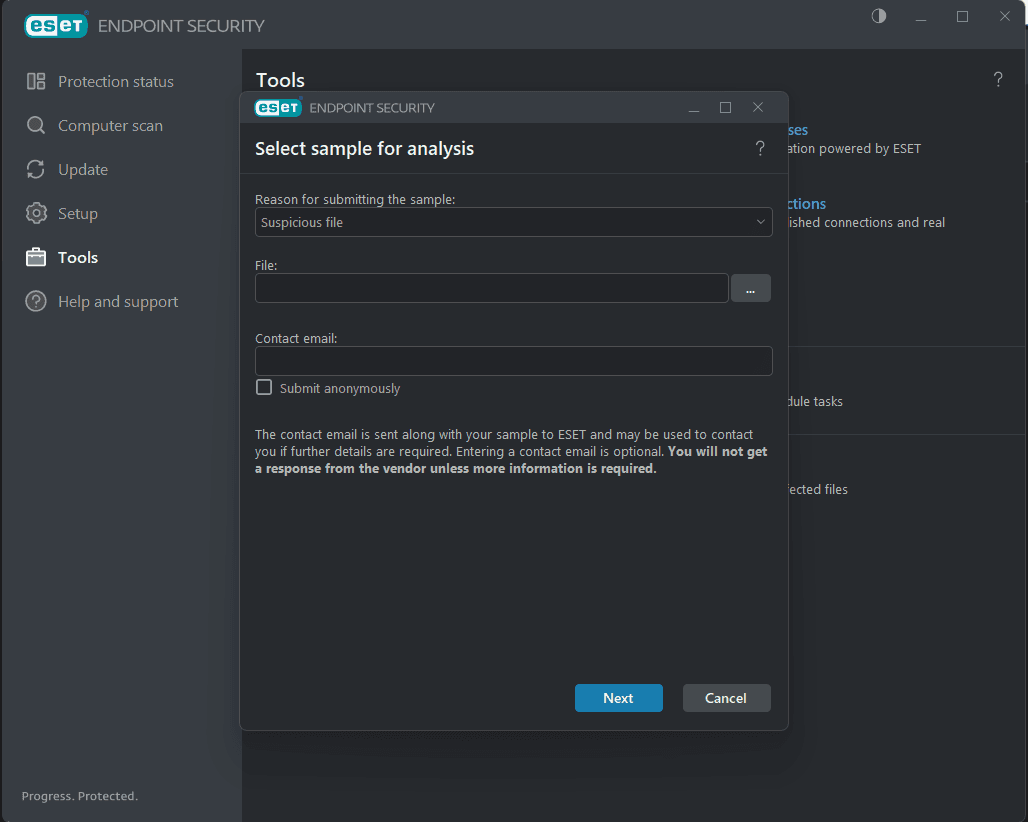1028x822 pixels.
Task: Close the main ESET window
Action: point(1004,16)
